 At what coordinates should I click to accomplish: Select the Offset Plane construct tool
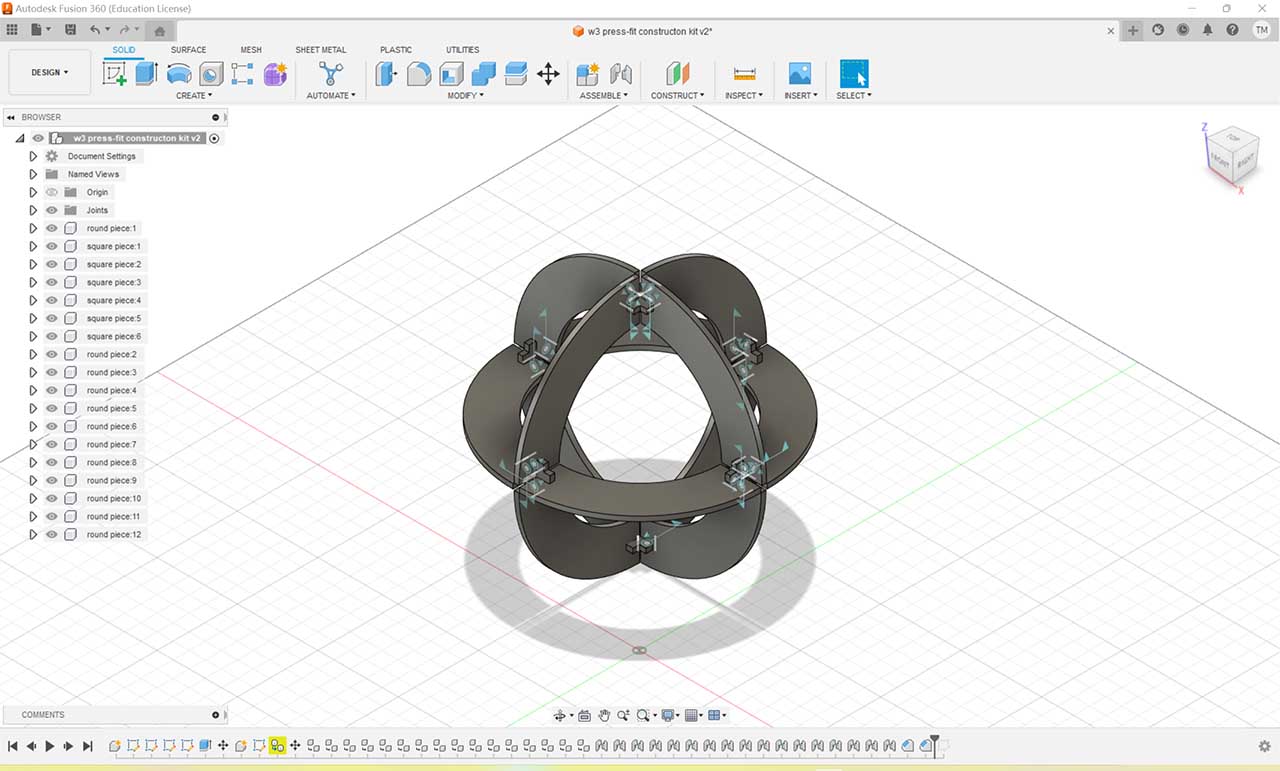pos(678,74)
